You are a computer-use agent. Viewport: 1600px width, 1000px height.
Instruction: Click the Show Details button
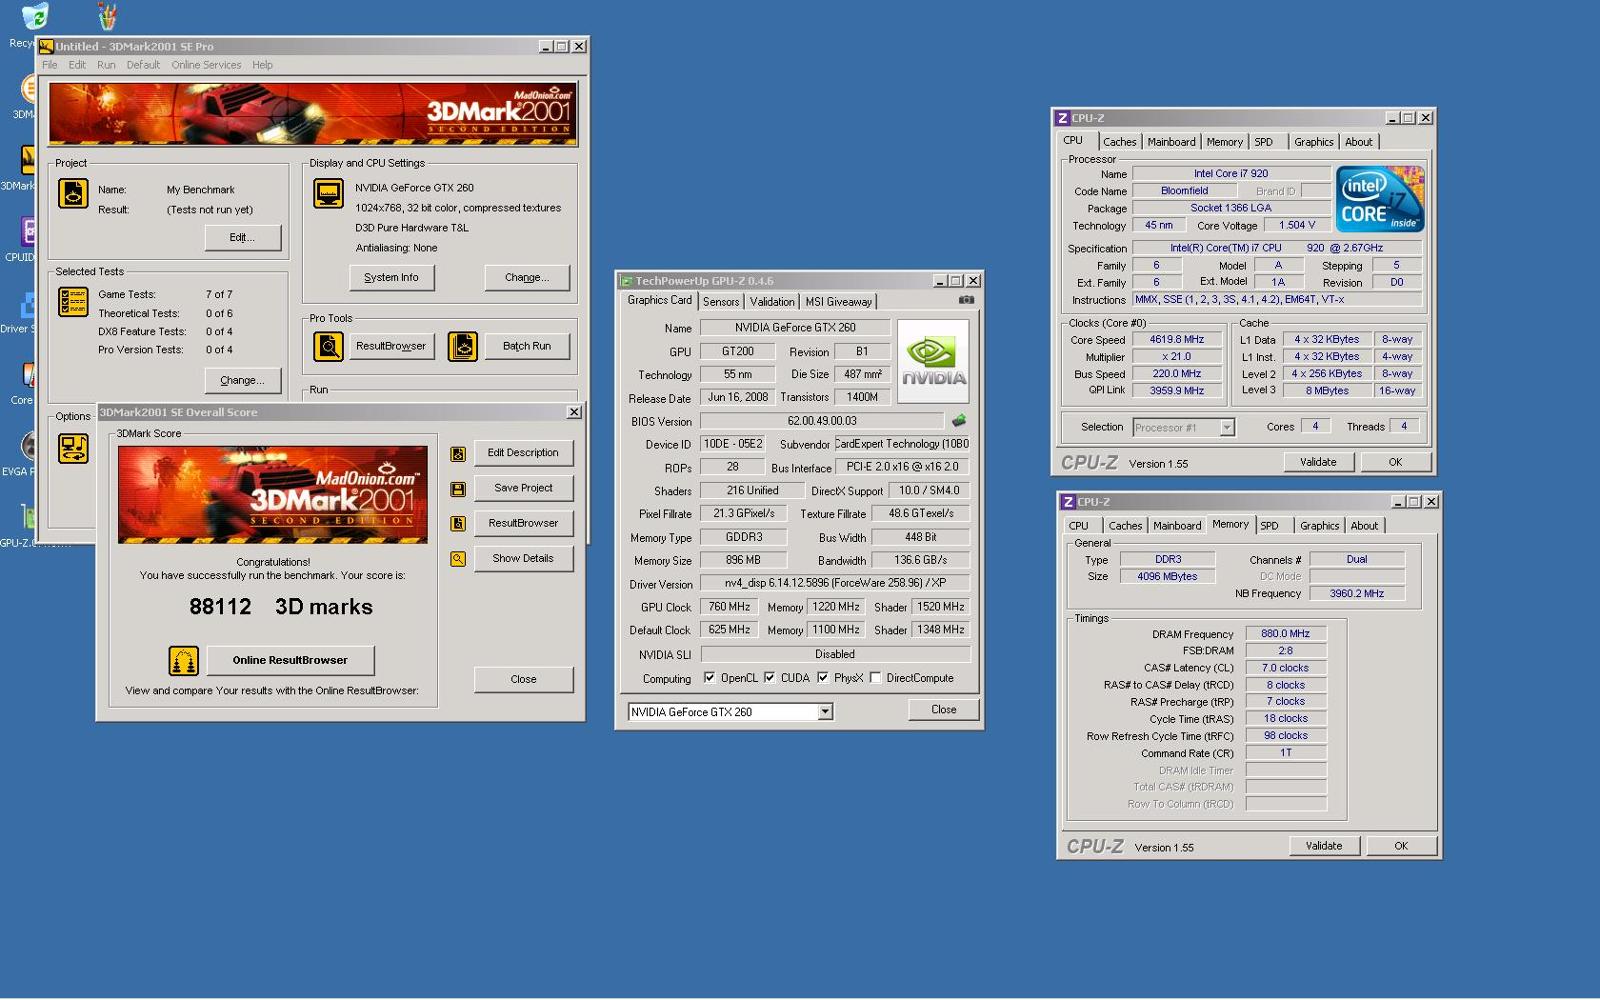point(523,558)
